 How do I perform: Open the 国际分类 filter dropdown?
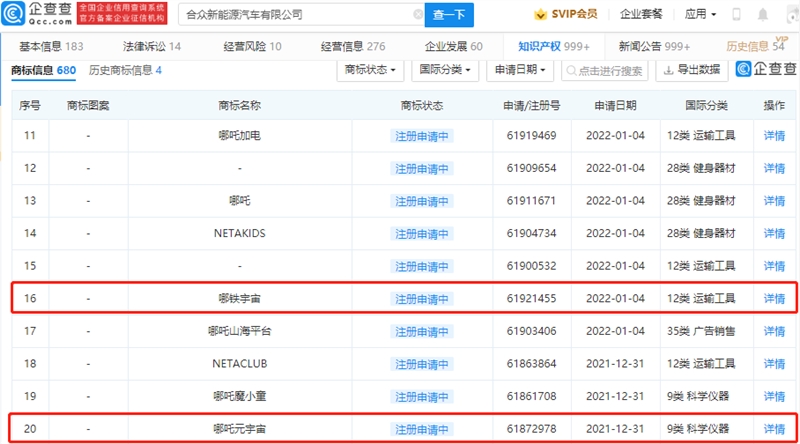[x=445, y=70]
